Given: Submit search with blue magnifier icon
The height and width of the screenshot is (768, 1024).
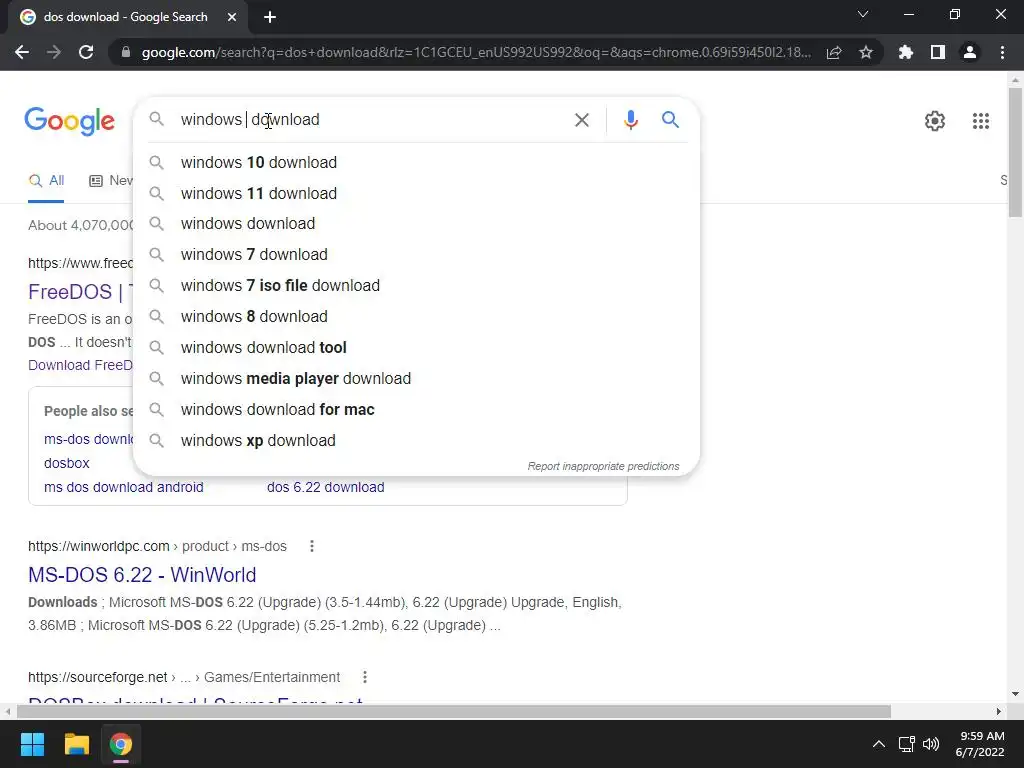Looking at the screenshot, I should [670, 120].
